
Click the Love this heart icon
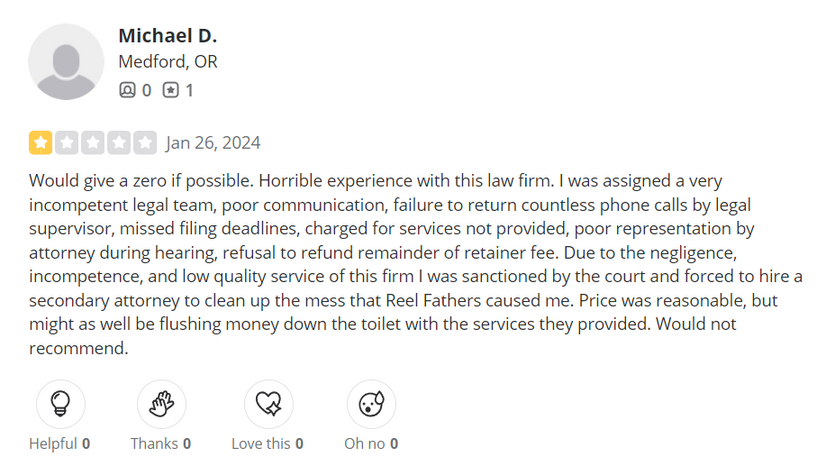(269, 404)
